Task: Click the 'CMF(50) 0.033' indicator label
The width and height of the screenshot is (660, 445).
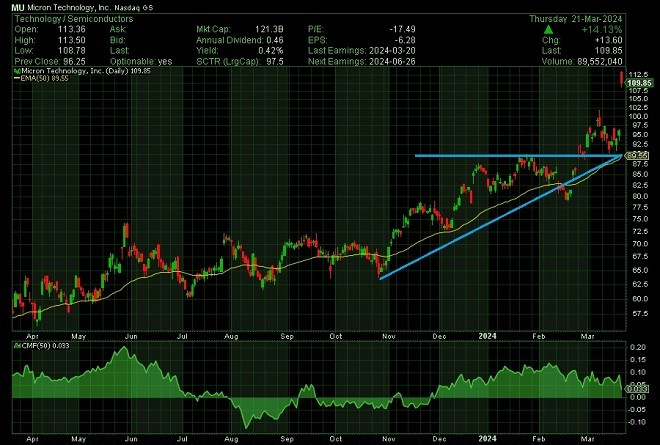Action: tap(45, 346)
